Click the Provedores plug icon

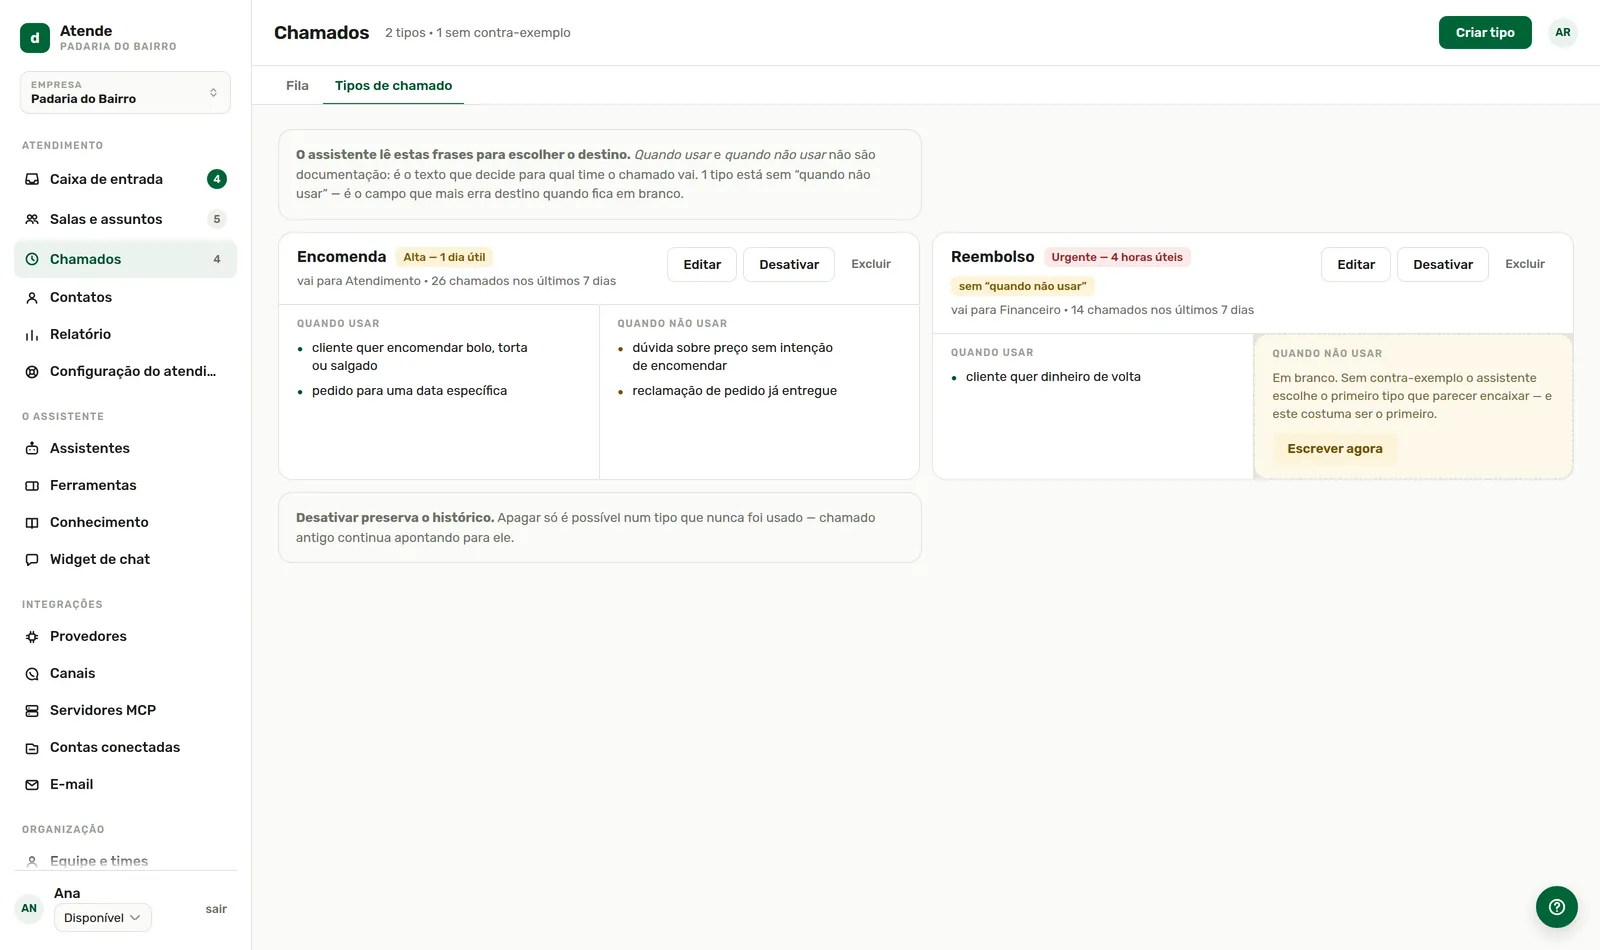(32, 636)
